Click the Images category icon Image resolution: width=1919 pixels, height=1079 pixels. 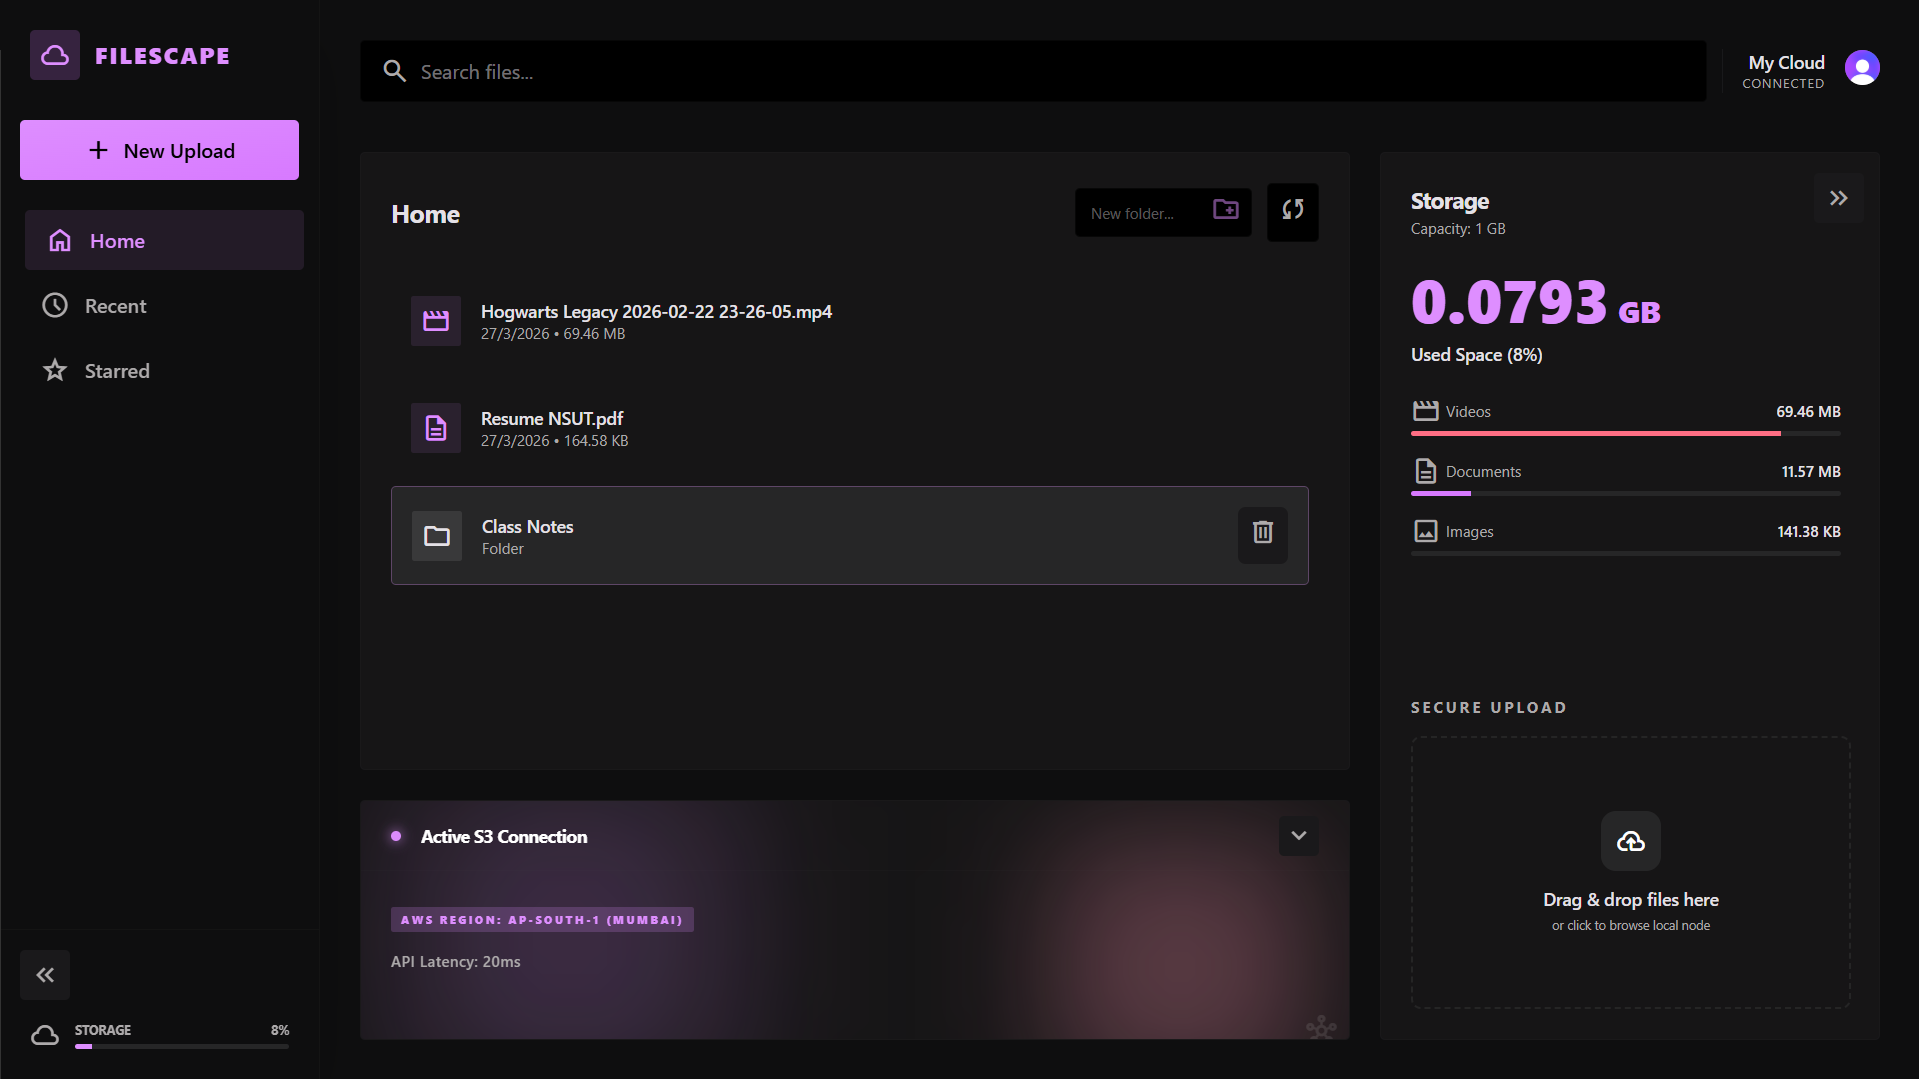pos(1425,531)
